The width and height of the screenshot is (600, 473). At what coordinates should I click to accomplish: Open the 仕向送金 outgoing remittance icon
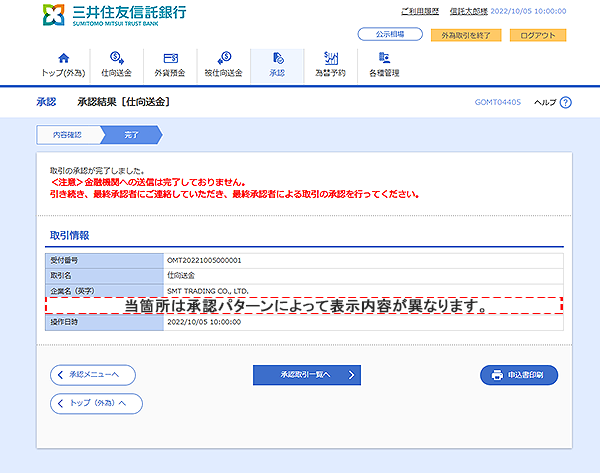[117, 58]
